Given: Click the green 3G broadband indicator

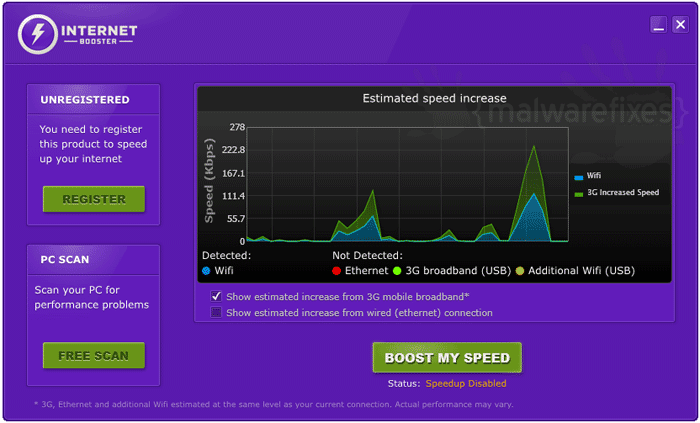Looking at the screenshot, I should coord(397,271).
